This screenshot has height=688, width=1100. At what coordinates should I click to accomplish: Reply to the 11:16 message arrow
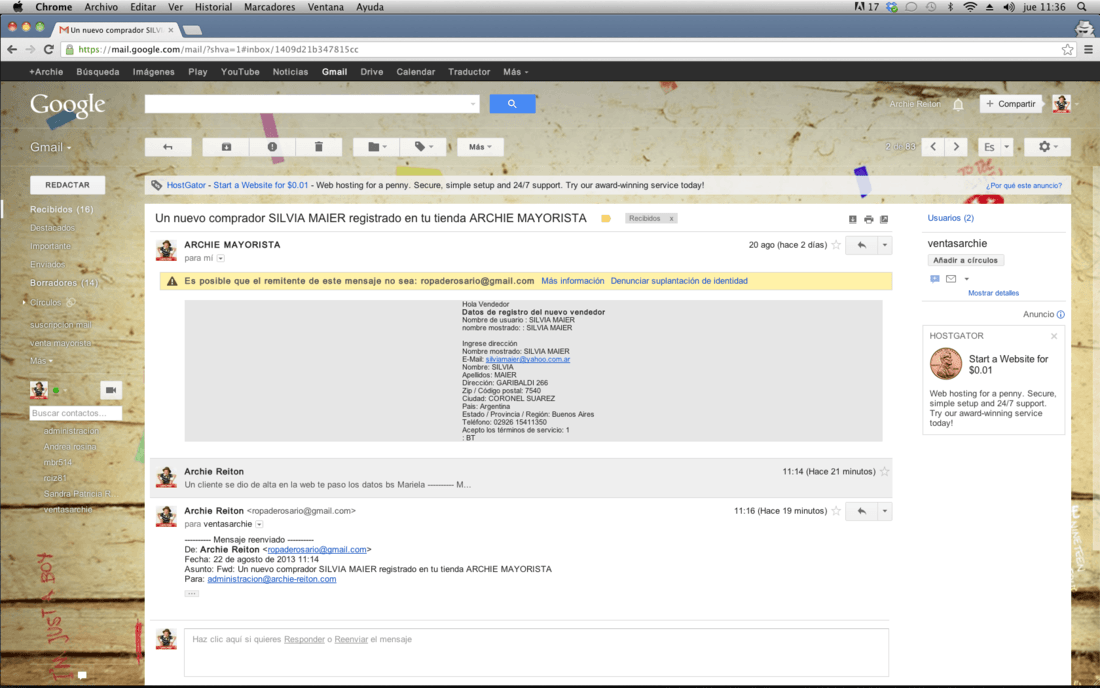tap(861, 511)
